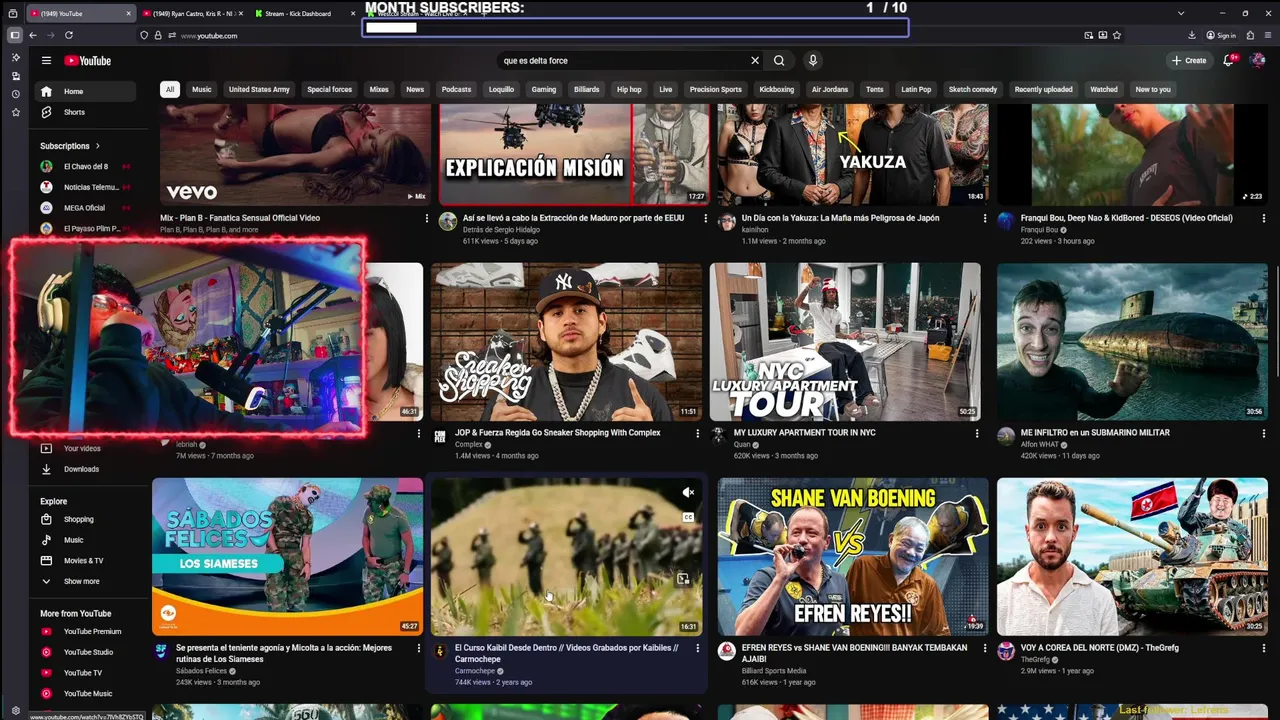
Task: Open the site padlock info in address bar
Action: click(x=159, y=35)
